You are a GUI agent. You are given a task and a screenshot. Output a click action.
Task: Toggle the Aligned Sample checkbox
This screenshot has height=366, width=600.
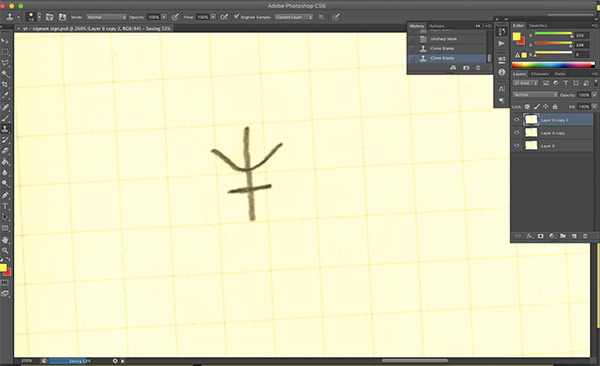tap(236, 16)
